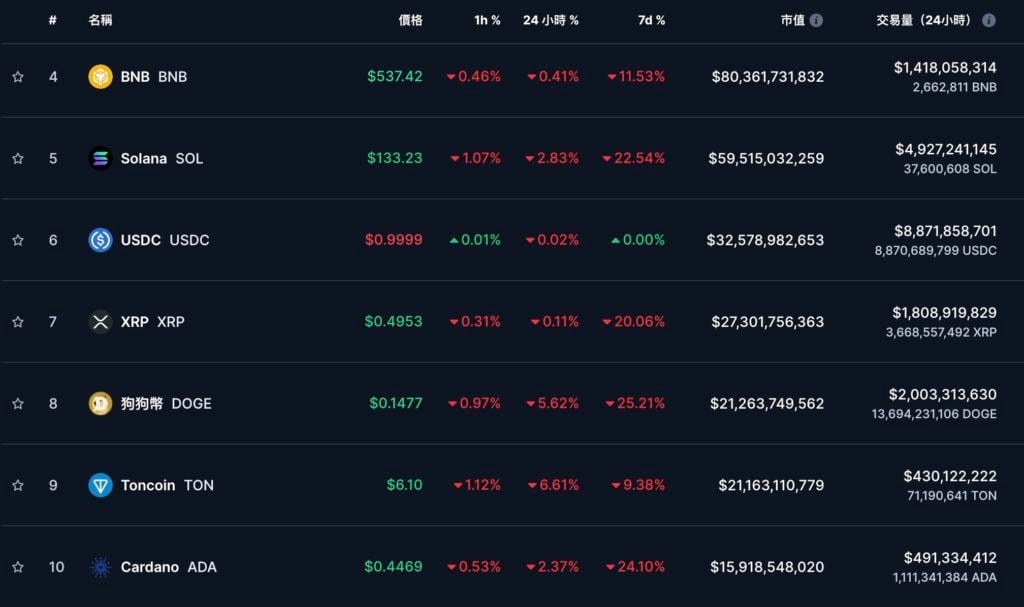Show info icon for 交易量 (24小時)
The height and width of the screenshot is (607, 1024).
(x=988, y=20)
